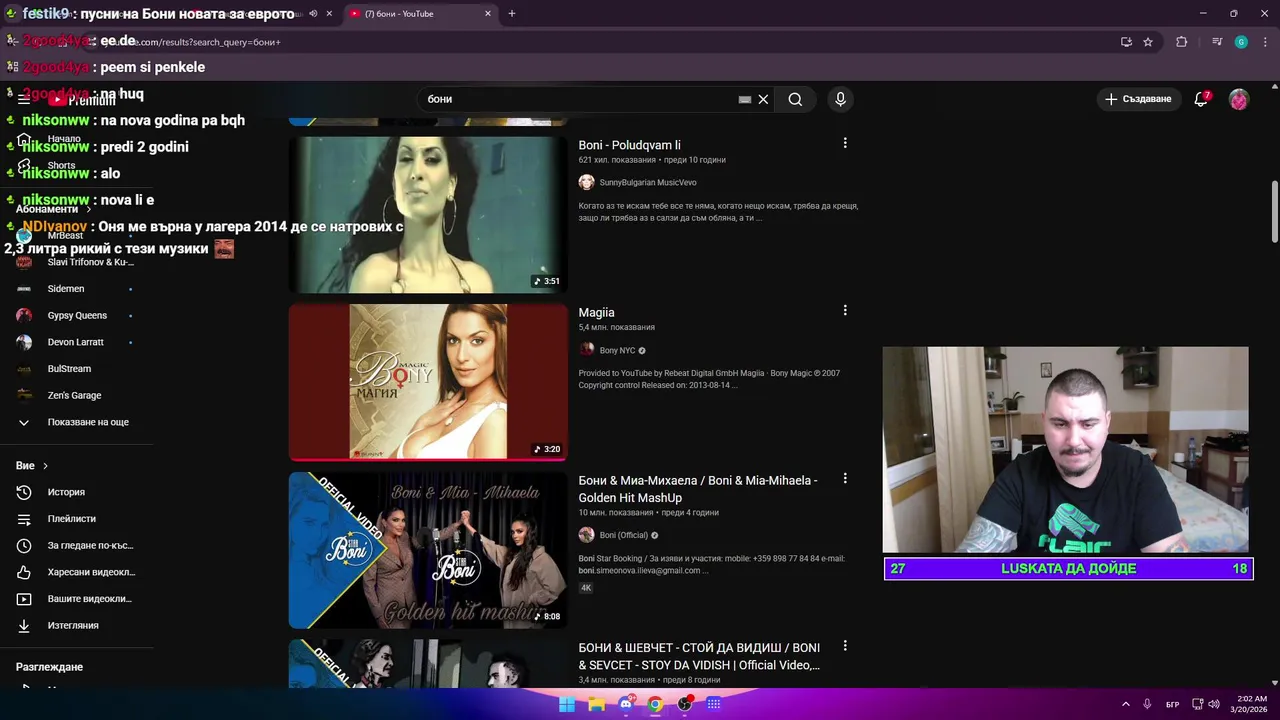Play the Boni - Poludqvam li thumbnail
This screenshot has width=1280, height=720.
point(428,214)
